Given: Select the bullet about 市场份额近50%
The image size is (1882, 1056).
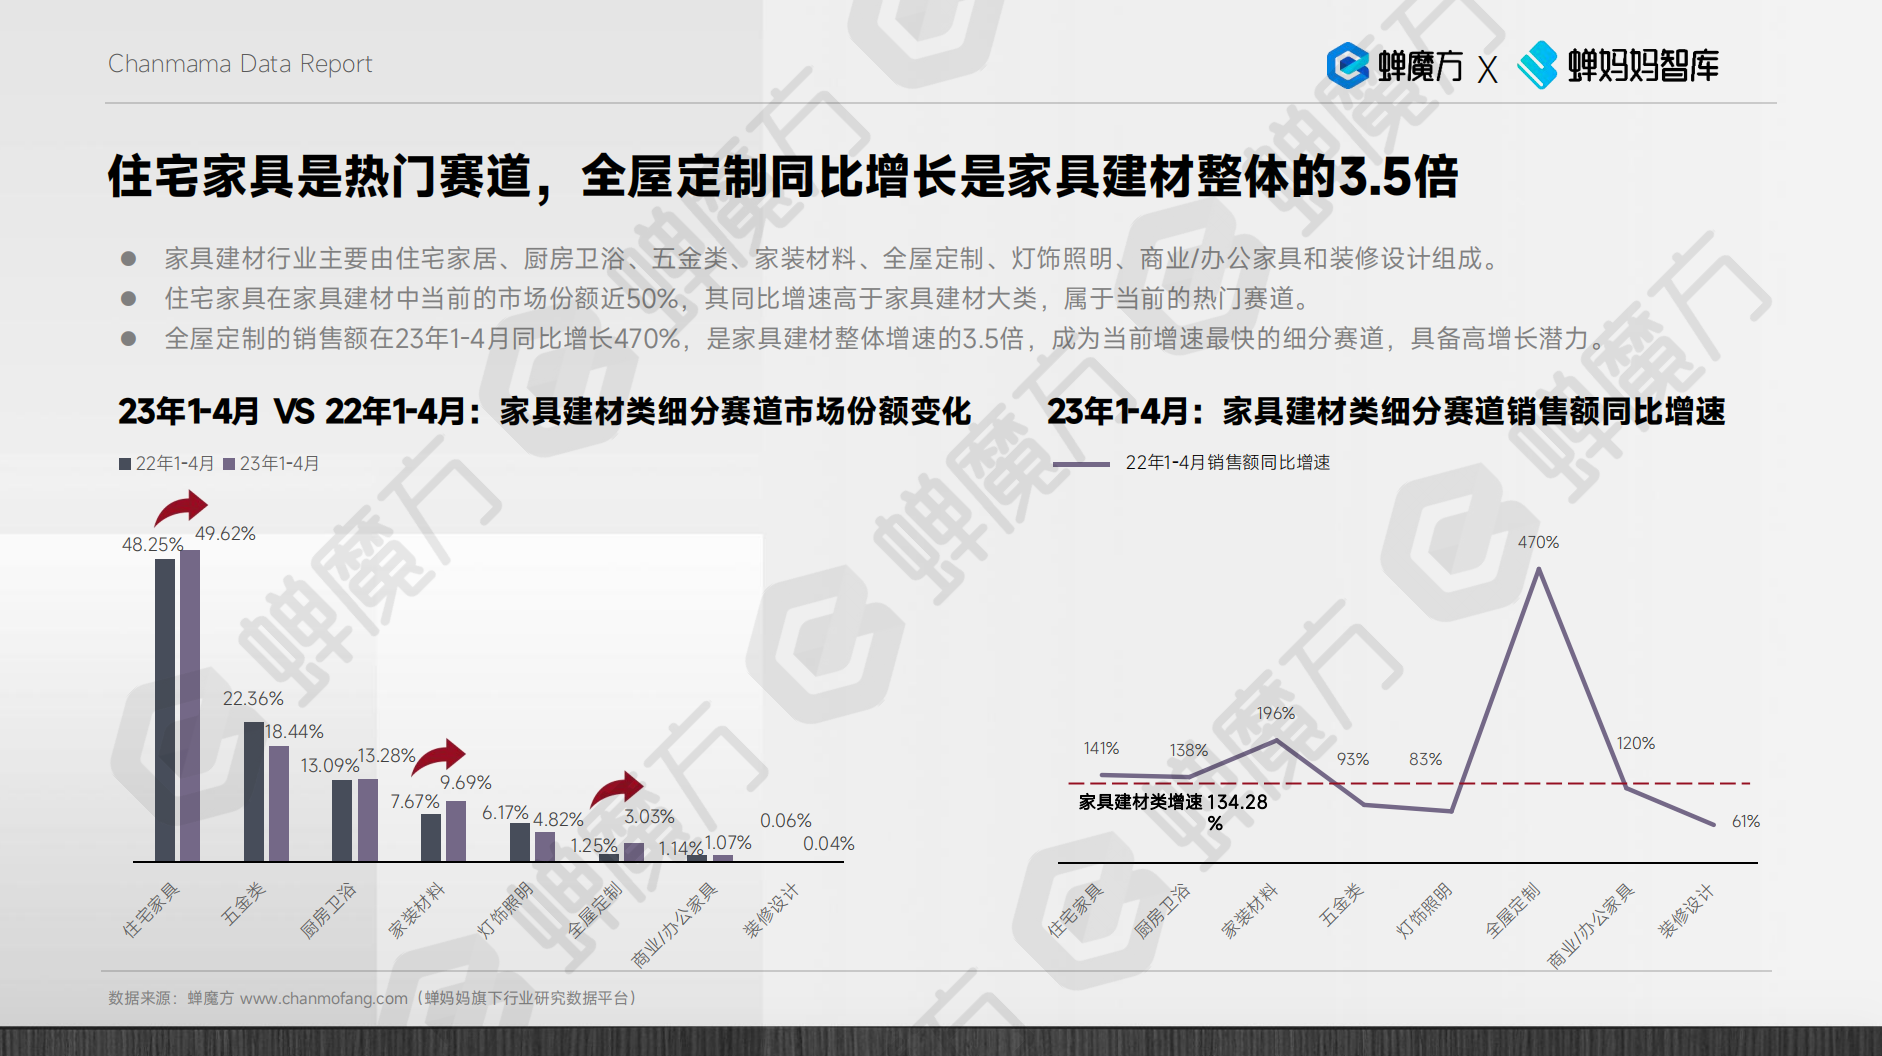Looking at the screenshot, I should (739, 299).
